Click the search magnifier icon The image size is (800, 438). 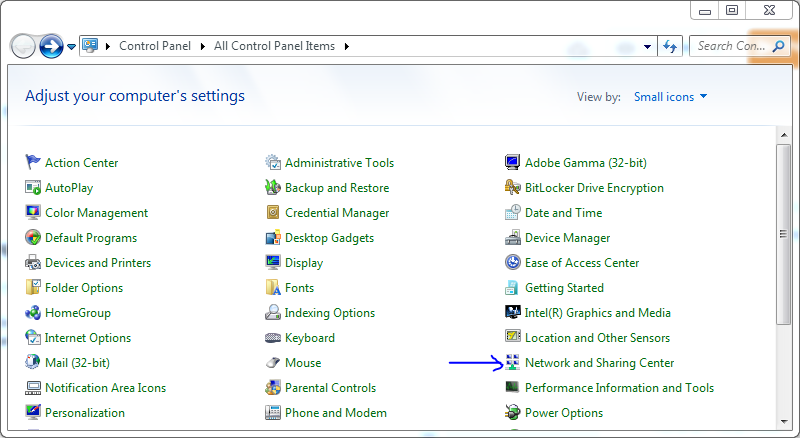point(779,46)
